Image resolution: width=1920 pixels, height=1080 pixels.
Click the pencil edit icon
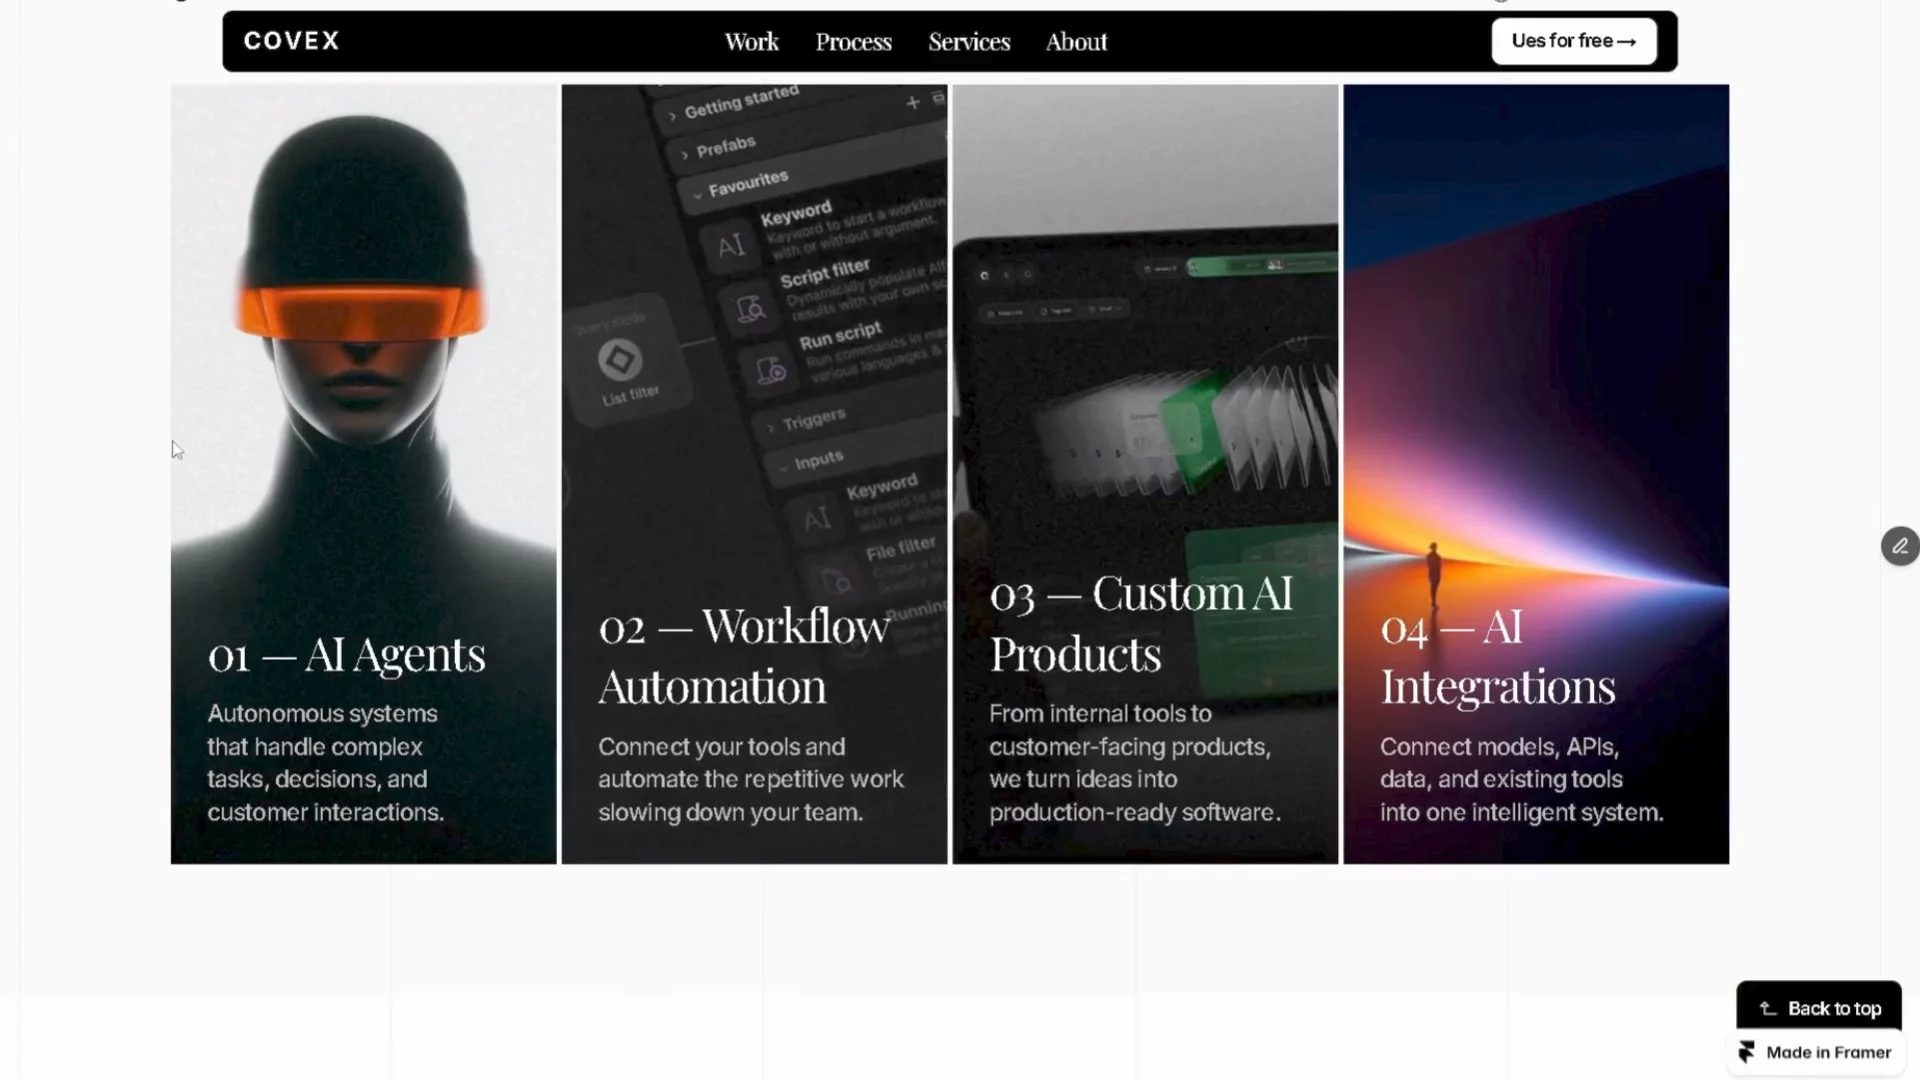[x=1900, y=546]
